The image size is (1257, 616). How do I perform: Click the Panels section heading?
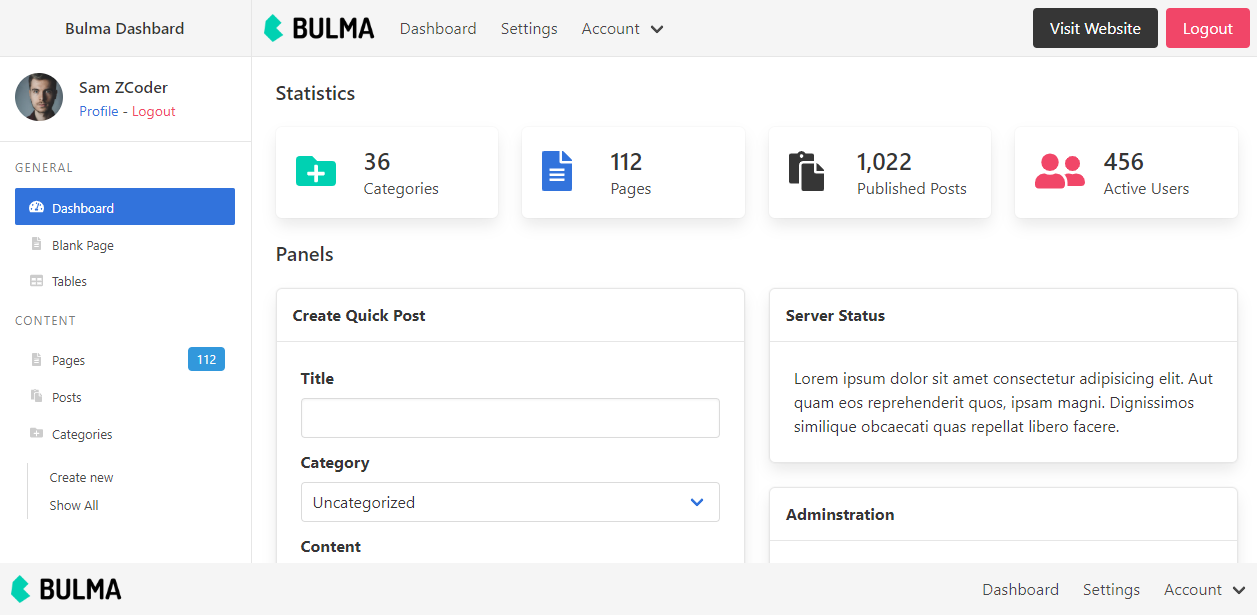[x=304, y=254]
